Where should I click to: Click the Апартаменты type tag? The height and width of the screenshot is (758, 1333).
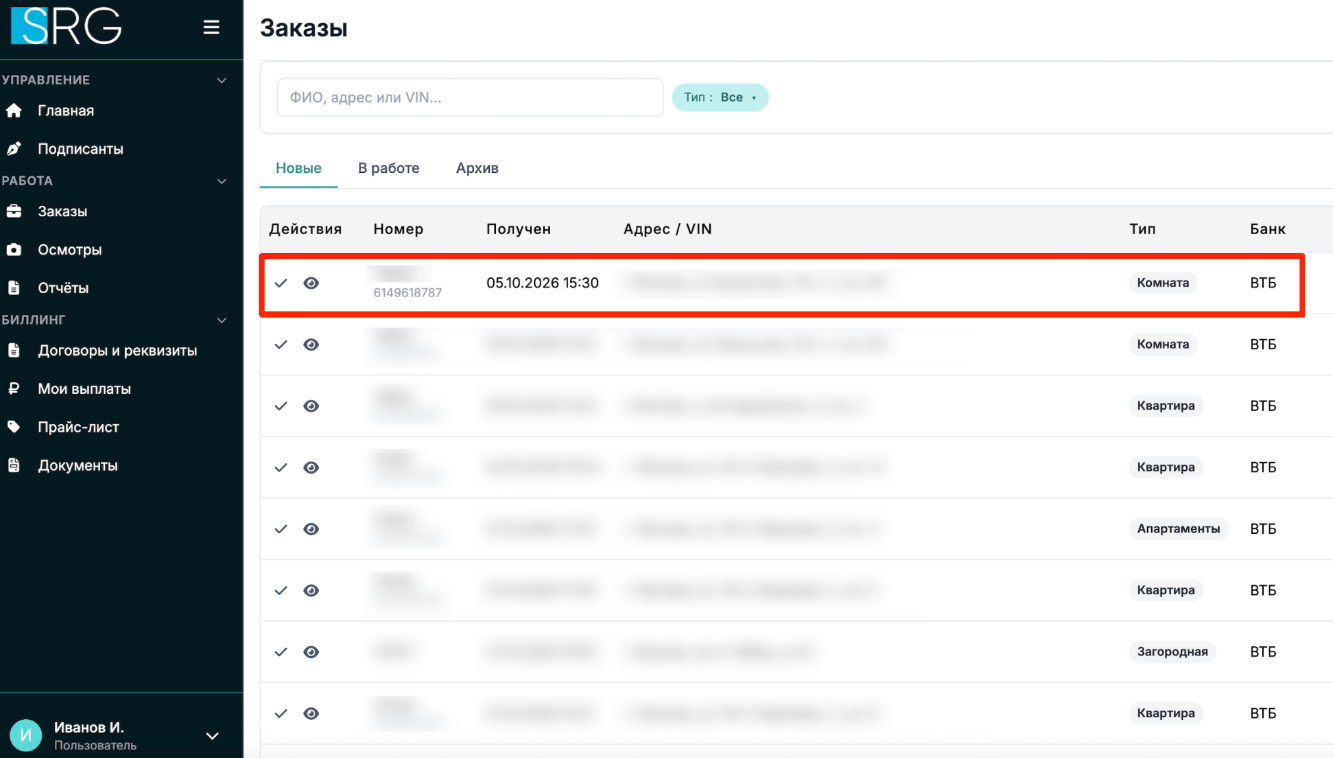pos(1179,529)
